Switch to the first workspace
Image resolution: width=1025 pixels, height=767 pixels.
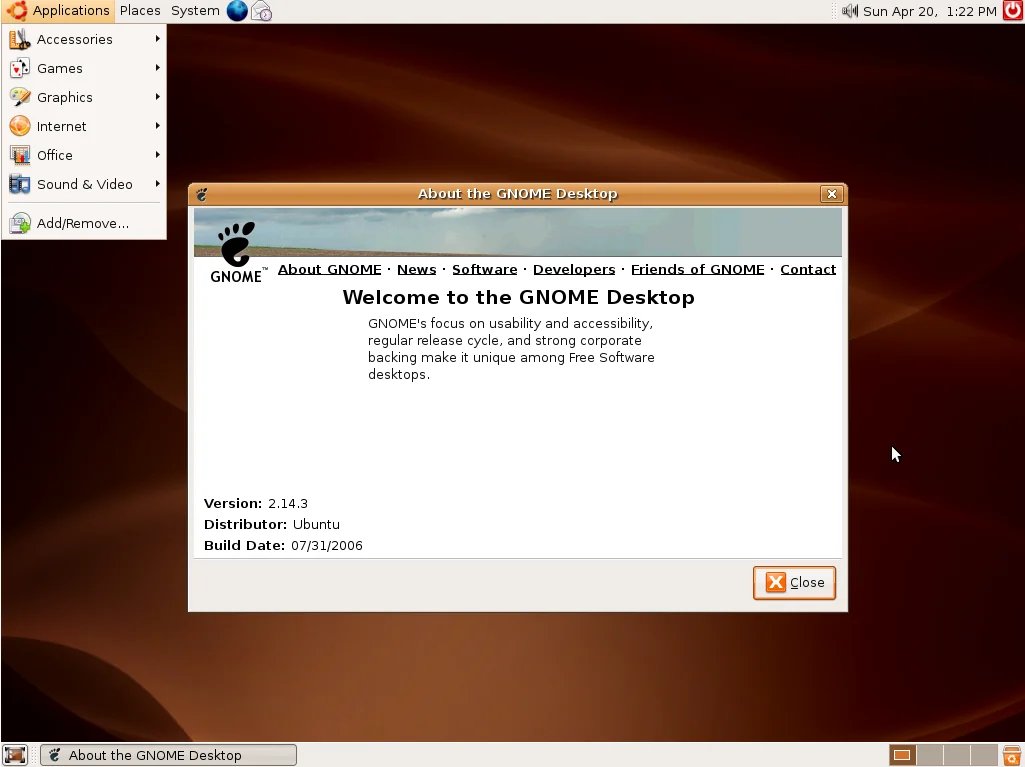click(902, 755)
